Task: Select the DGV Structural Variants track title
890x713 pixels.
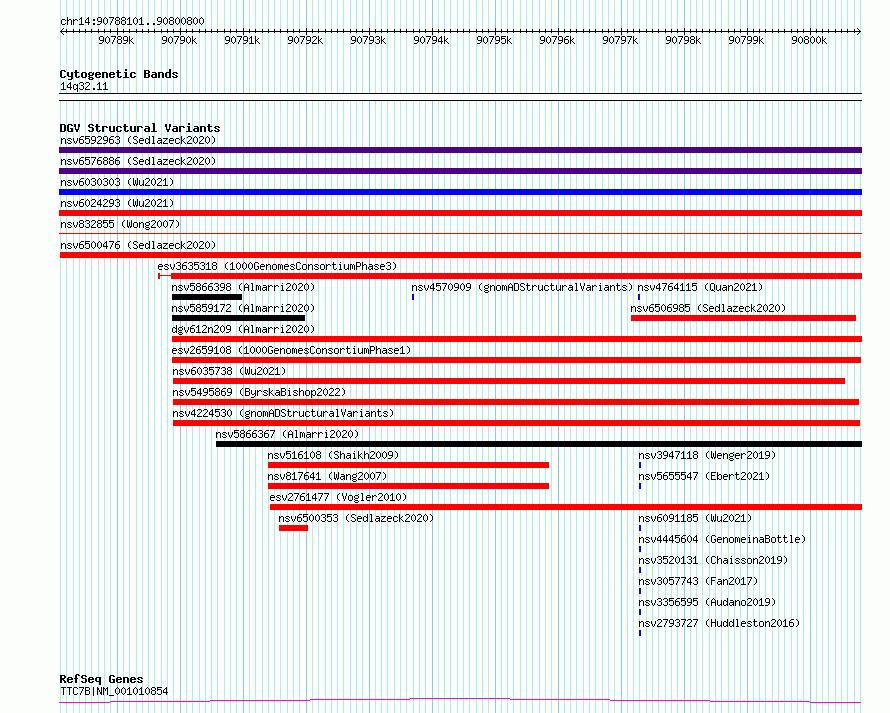Action: point(140,128)
